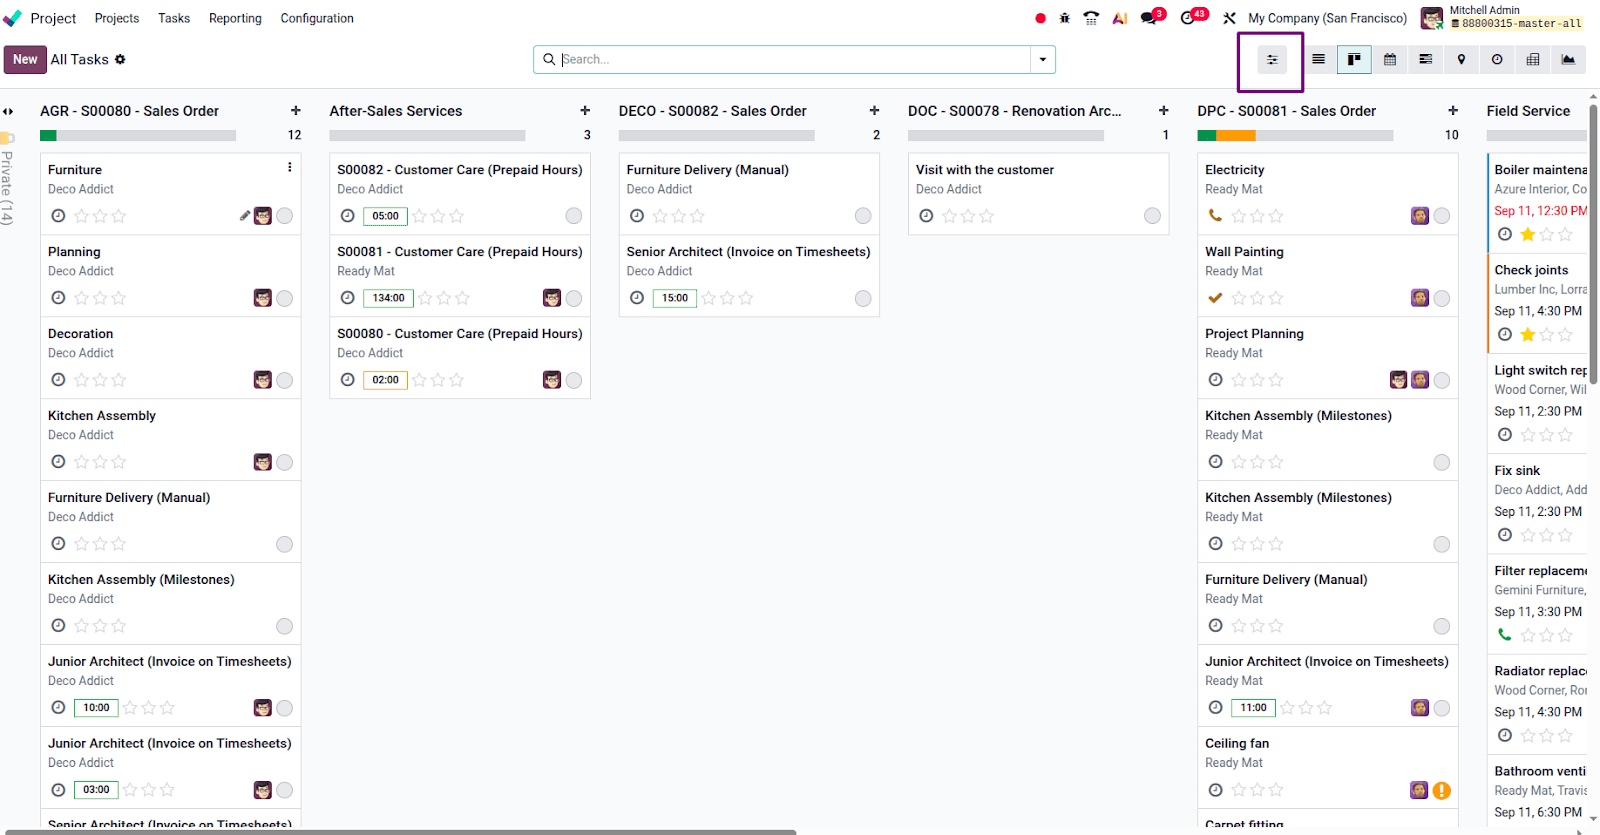The height and width of the screenshot is (835, 1600).
Task: Add a task to DPC - S00081 column
Action: coord(1453,111)
